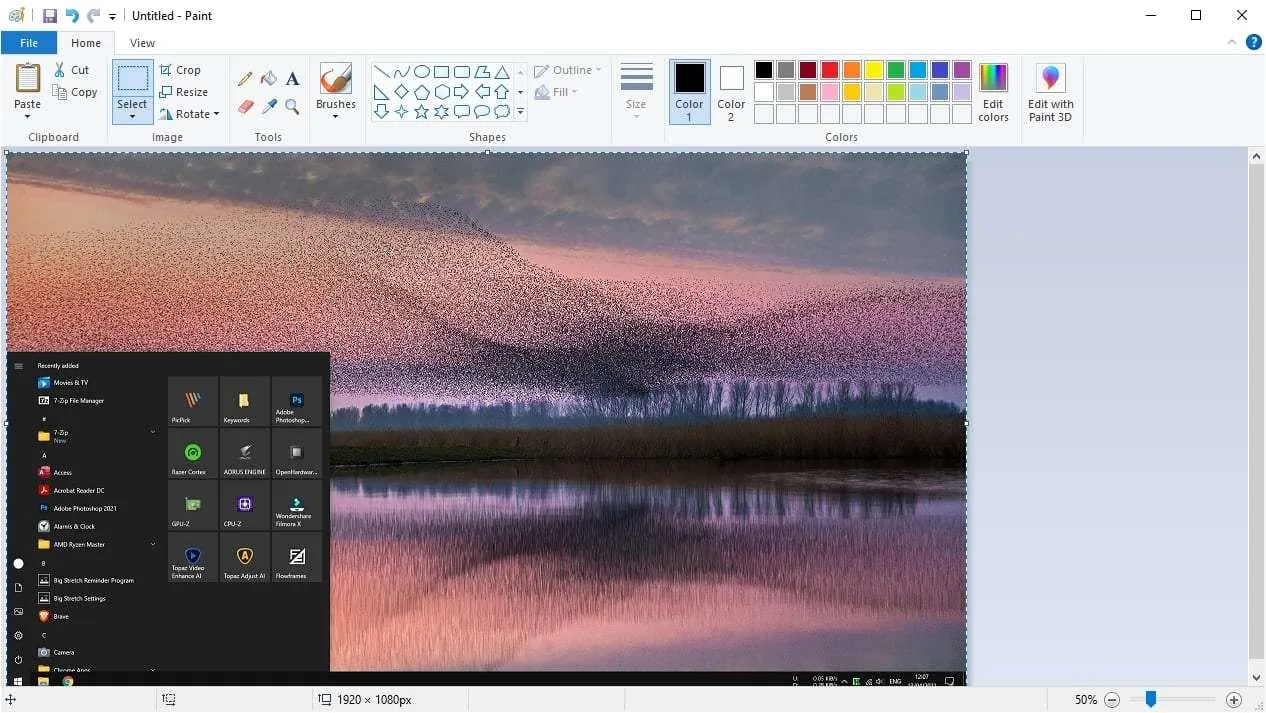Image resolution: width=1266 pixels, height=713 pixels.
Task: Pick the purple color swatch
Action: point(961,70)
